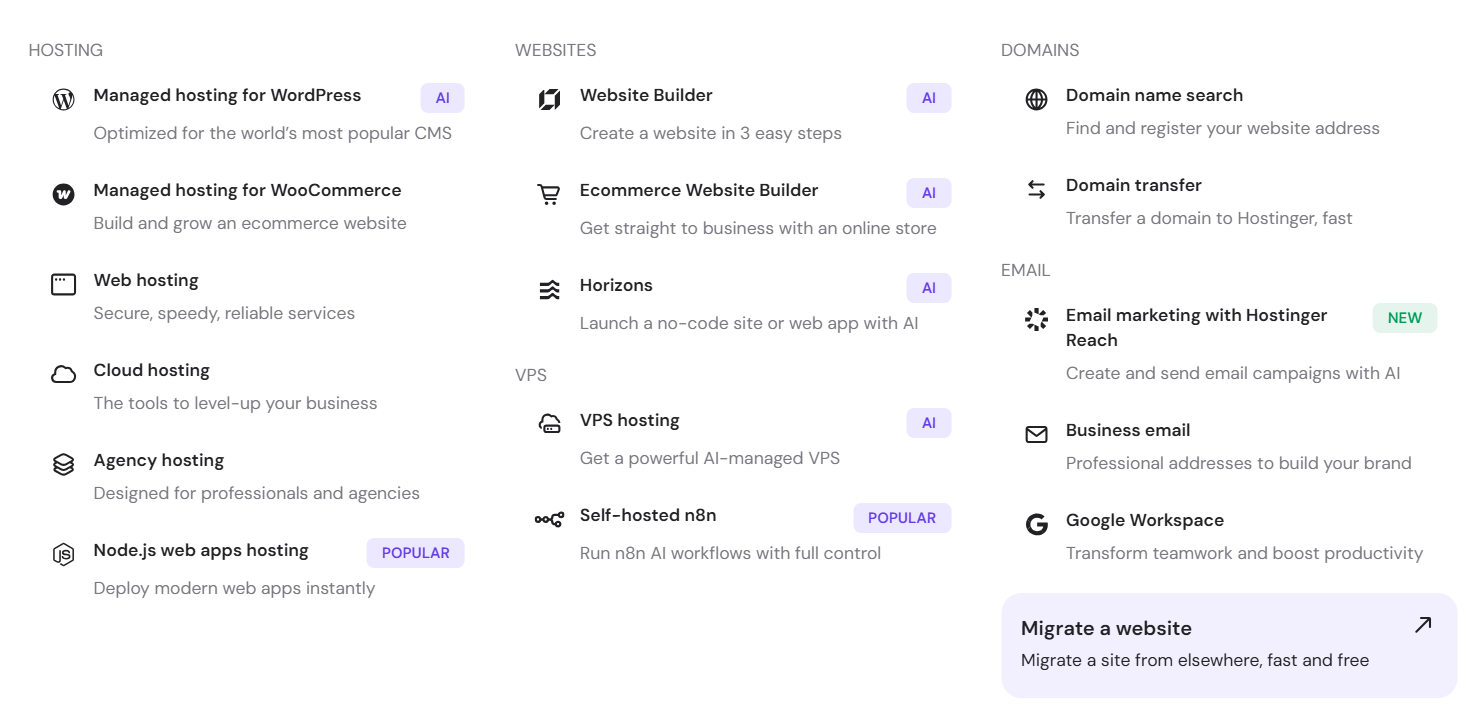Select the Node.js hosting icon

63,553
